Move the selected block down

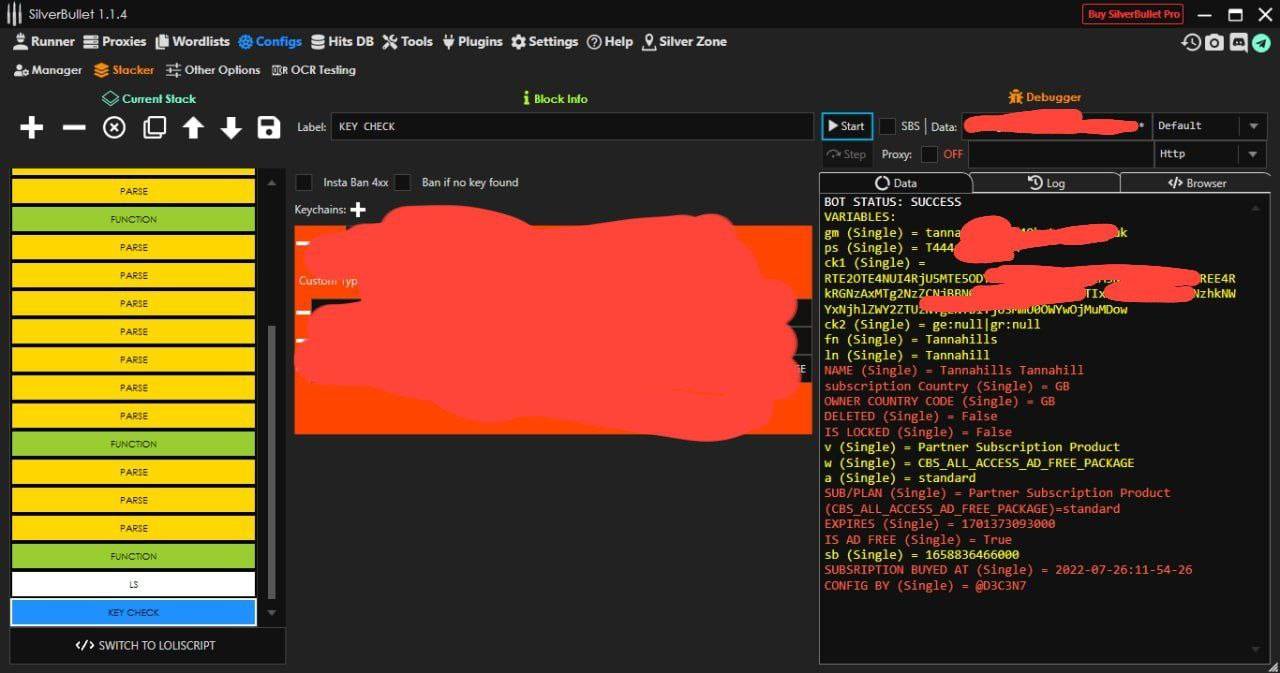231,127
